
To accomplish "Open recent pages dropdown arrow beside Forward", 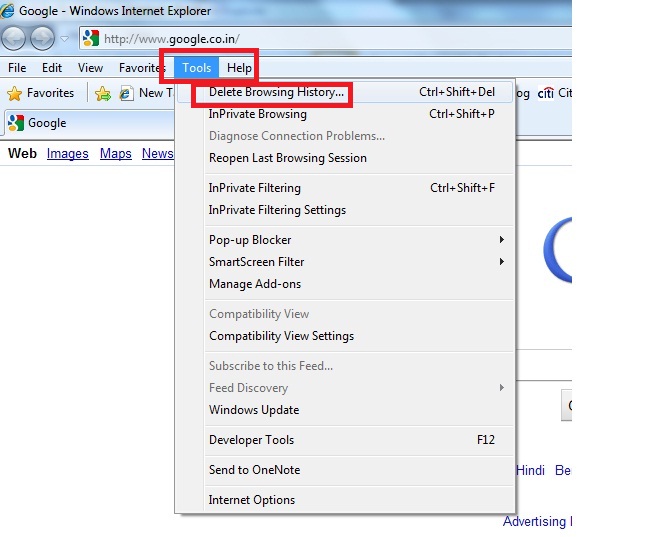I will pyautogui.click(x=65, y=39).
